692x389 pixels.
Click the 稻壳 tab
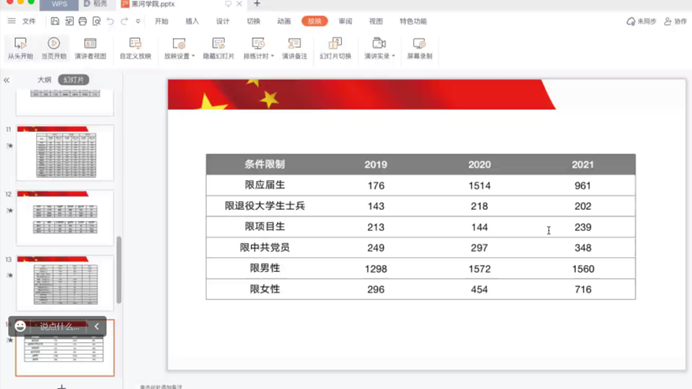96,4
